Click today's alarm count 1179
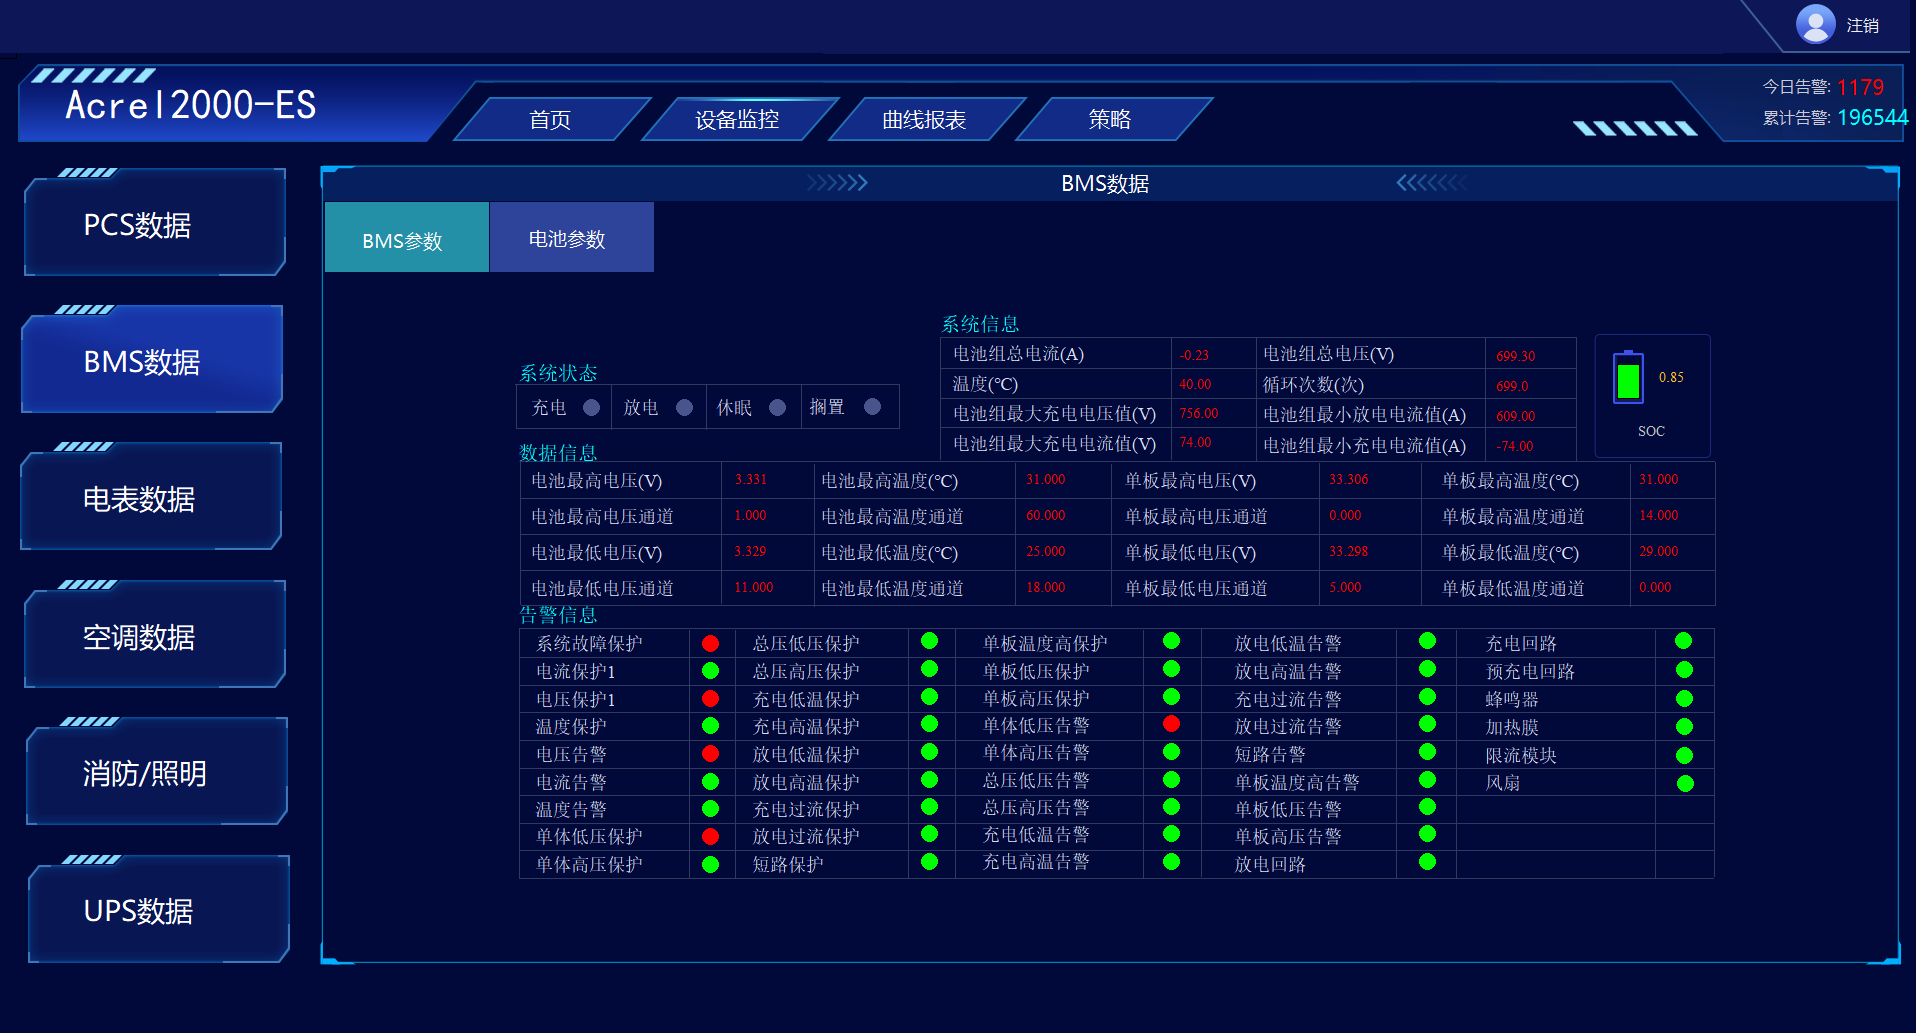This screenshot has height=1034, width=1916. (x=1860, y=88)
